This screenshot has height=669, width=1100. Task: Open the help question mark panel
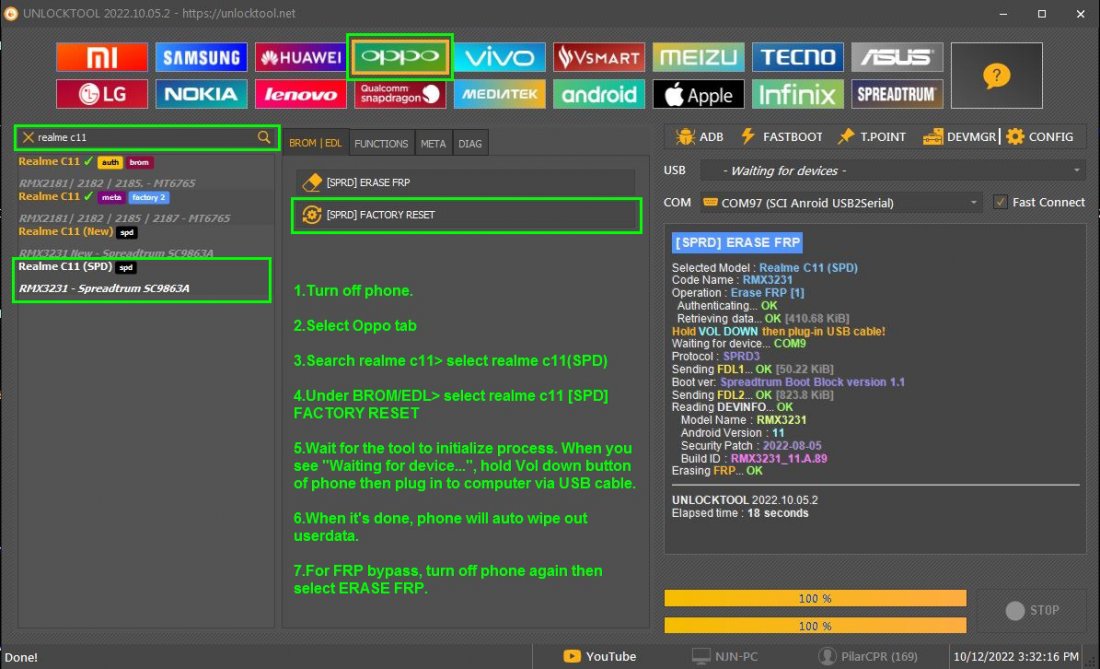pos(996,76)
